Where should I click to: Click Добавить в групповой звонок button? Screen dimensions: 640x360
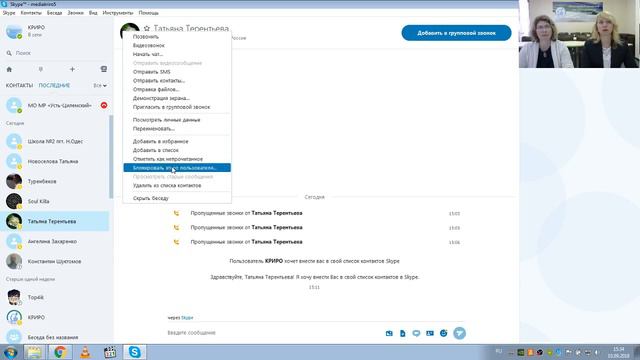point(456,33)
